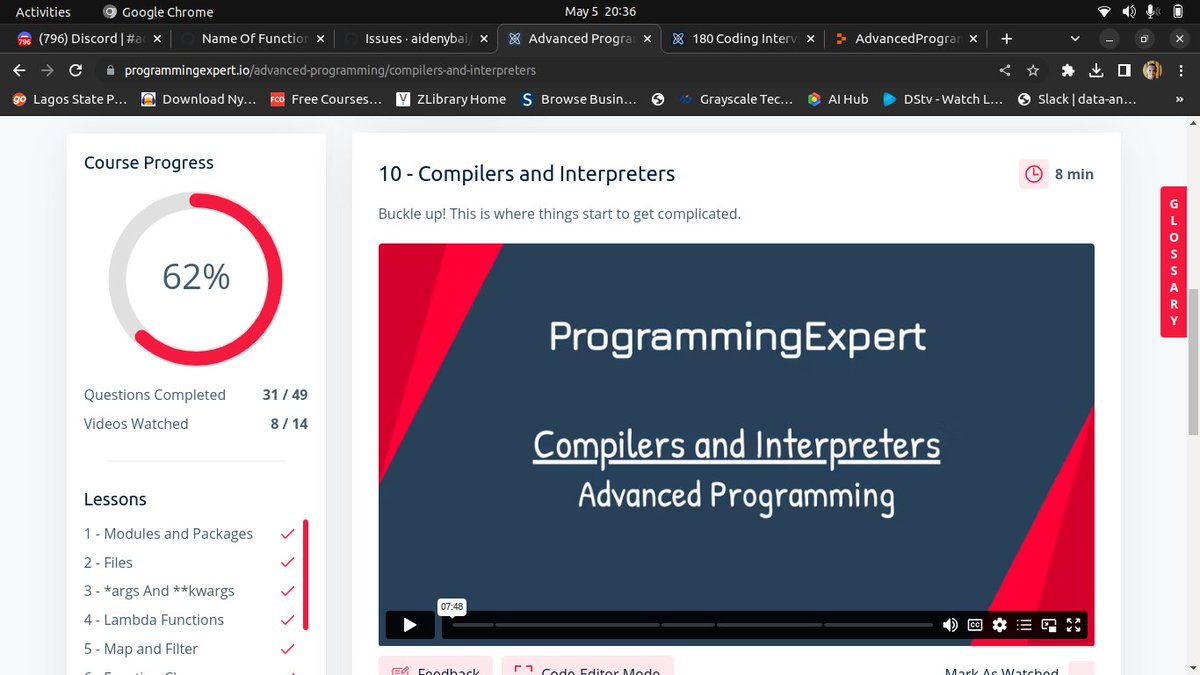Open Grayscale Tec... bookmark
The image size is (1200, 675).
(x=736, y=99)
